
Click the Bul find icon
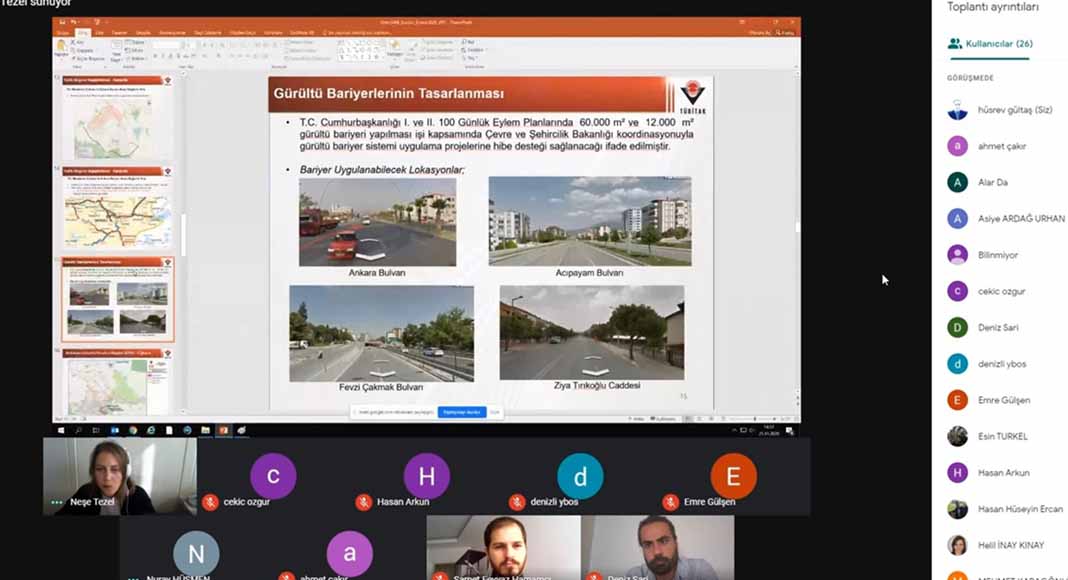pyautogui.click(x=469, y=42)
